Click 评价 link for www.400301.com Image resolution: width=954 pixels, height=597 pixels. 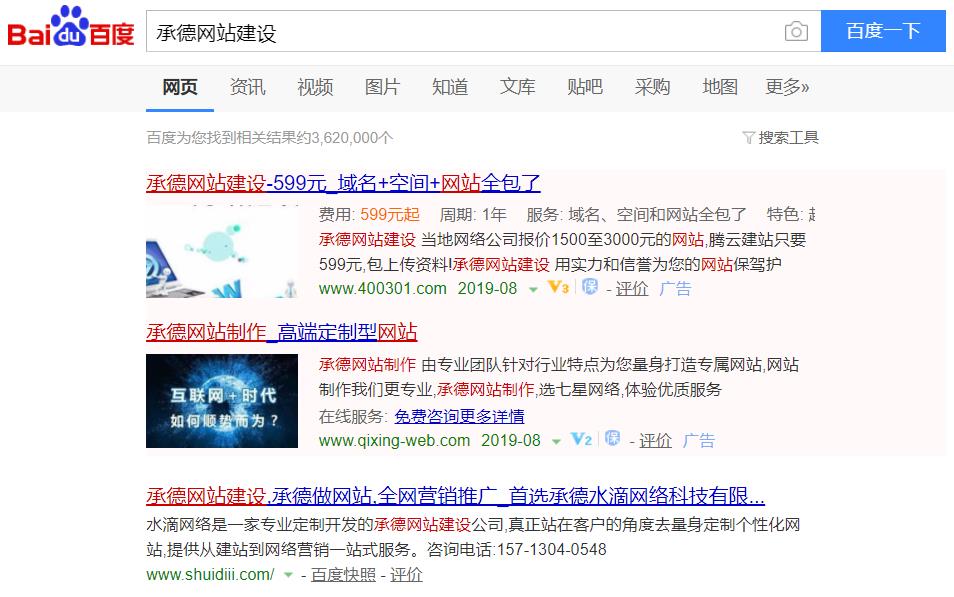click(632, 288)
